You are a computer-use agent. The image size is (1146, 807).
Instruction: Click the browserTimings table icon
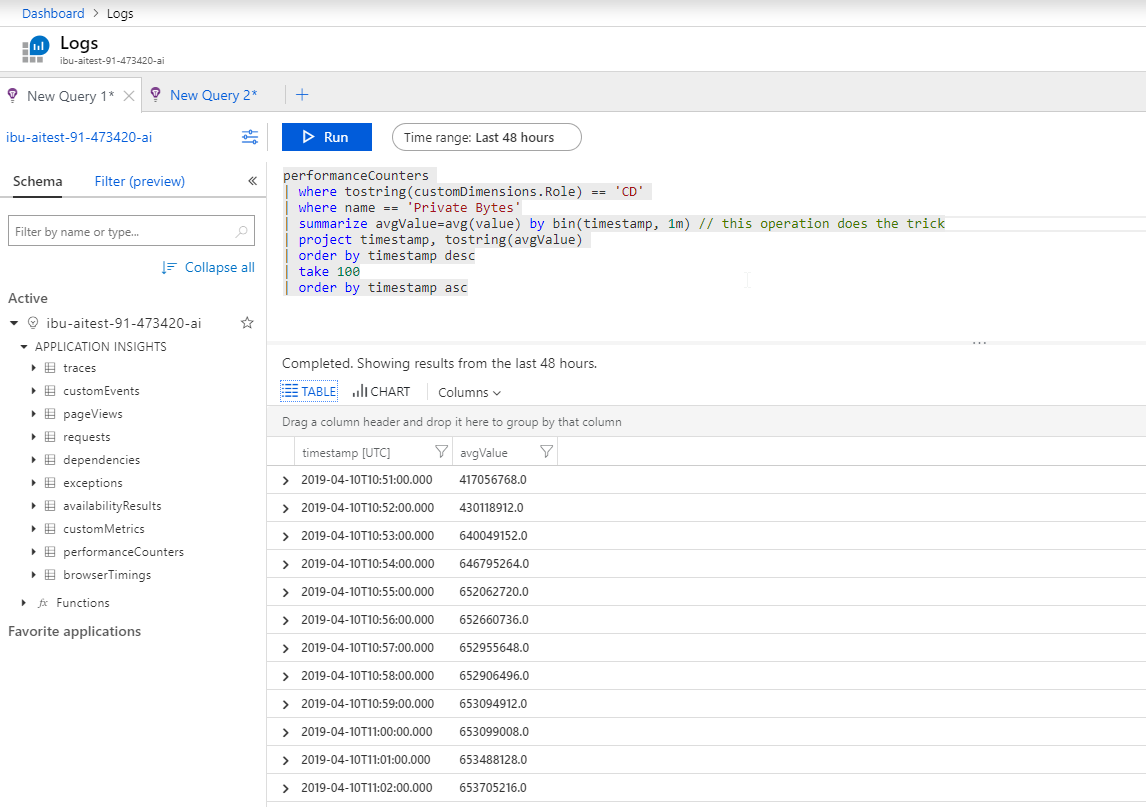pos(50,575)
